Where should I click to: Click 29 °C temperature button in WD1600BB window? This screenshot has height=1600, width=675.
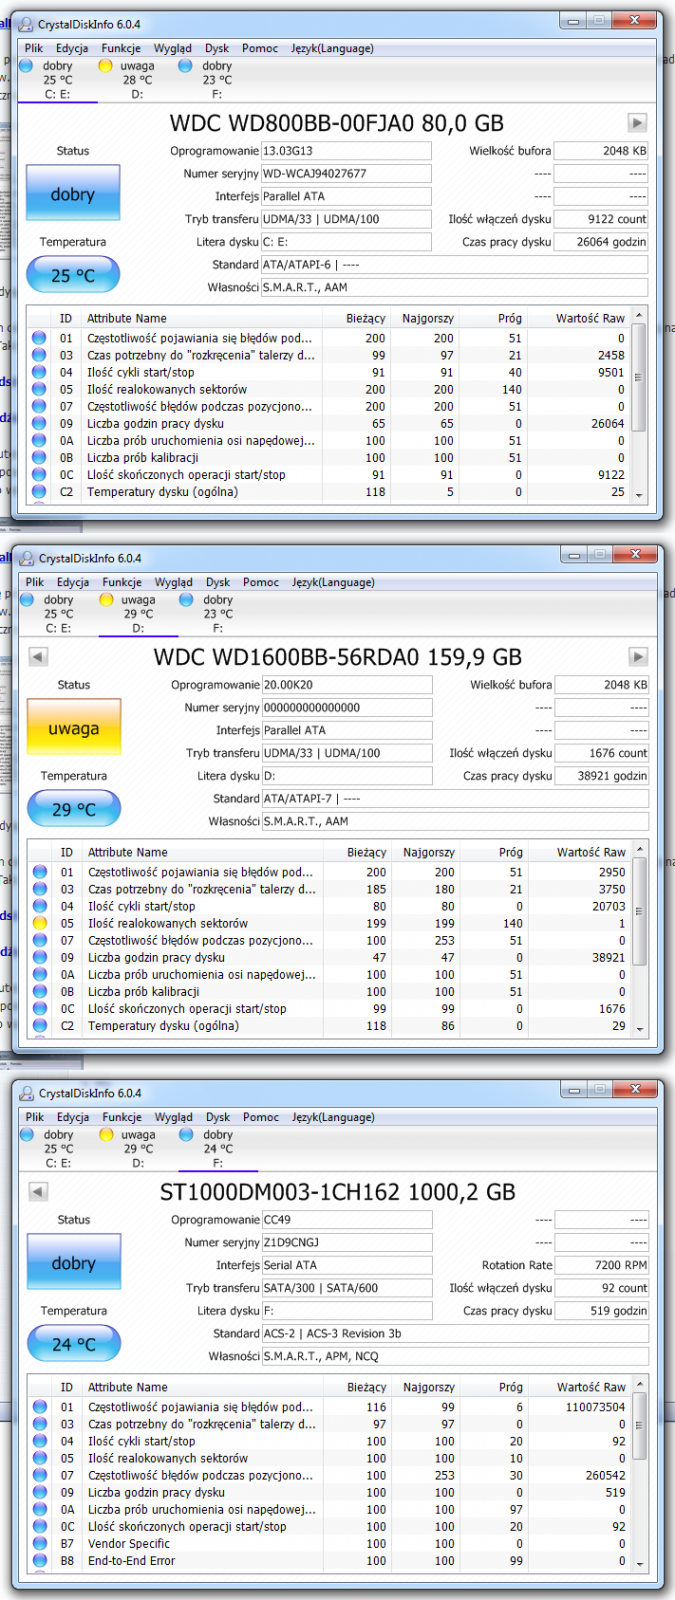74,809
